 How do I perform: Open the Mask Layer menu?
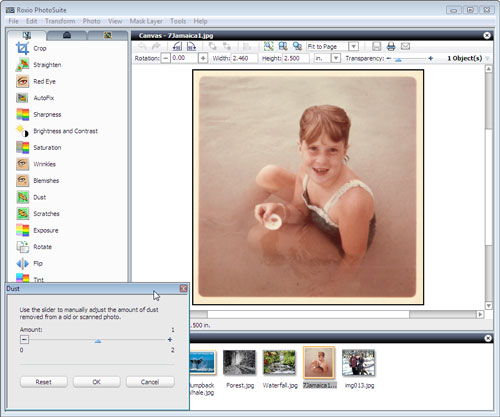point(146,21)
